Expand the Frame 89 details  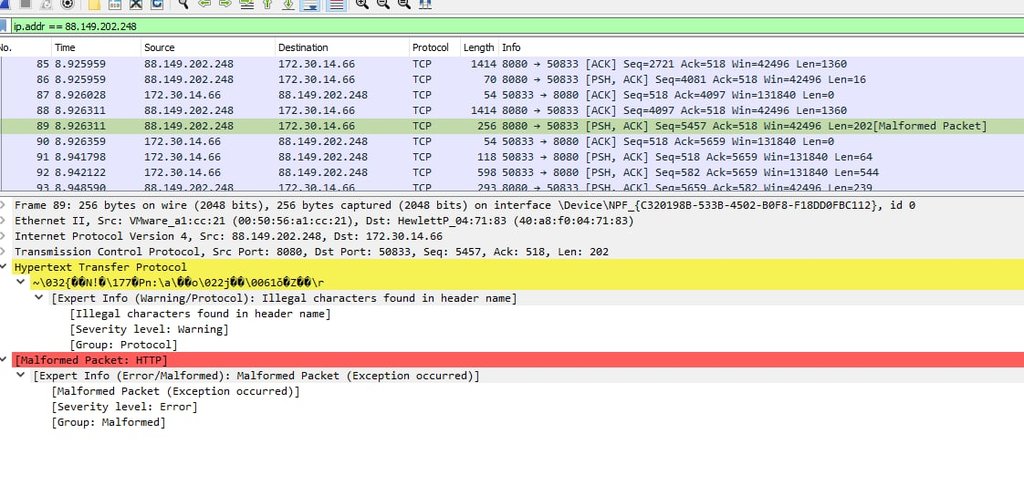point(3,205)
